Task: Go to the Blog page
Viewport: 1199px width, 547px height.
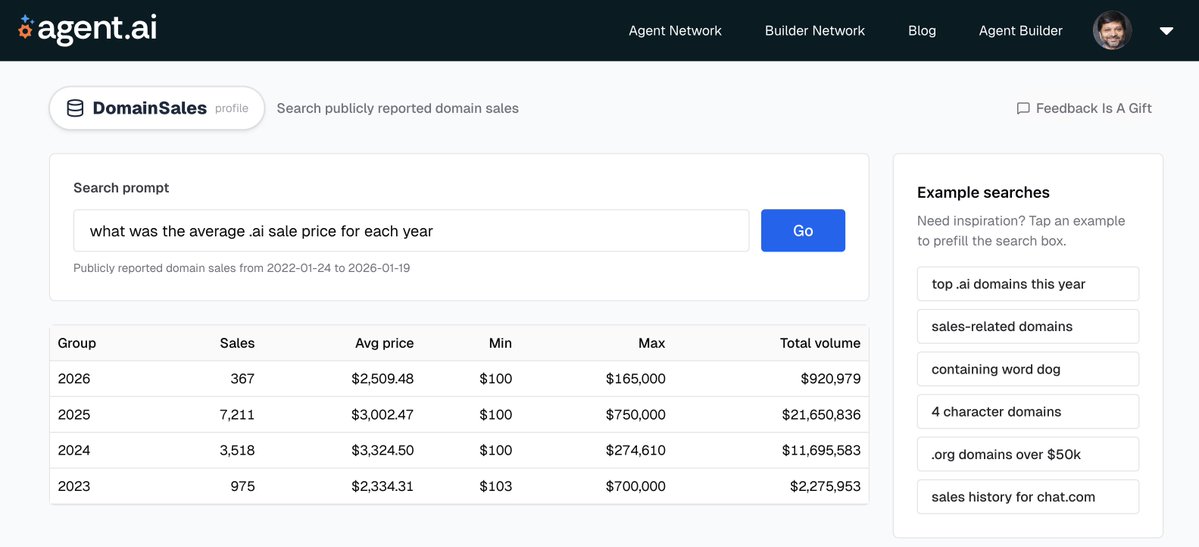Action: (x=921, y=31)
